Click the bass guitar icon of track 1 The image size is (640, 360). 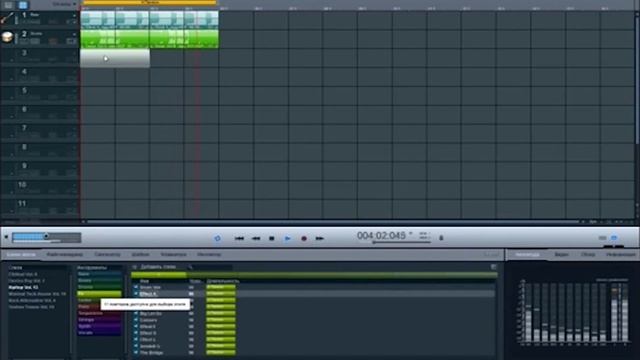pyautogui.click(x=7, y=18)
